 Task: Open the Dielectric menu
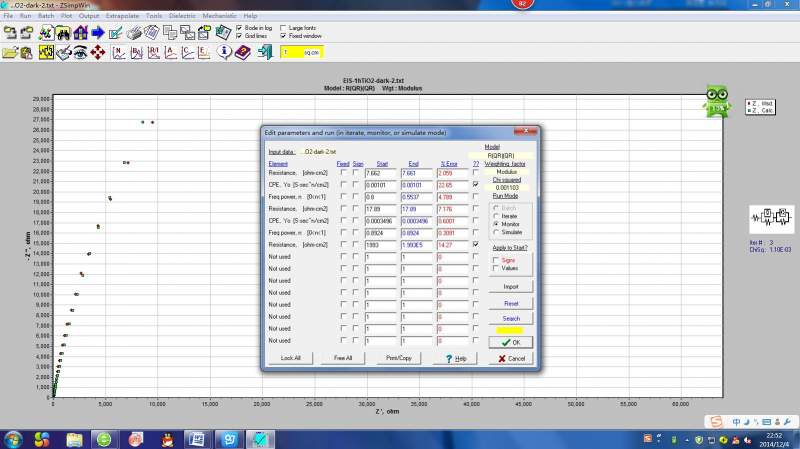(x=182, y=16)
